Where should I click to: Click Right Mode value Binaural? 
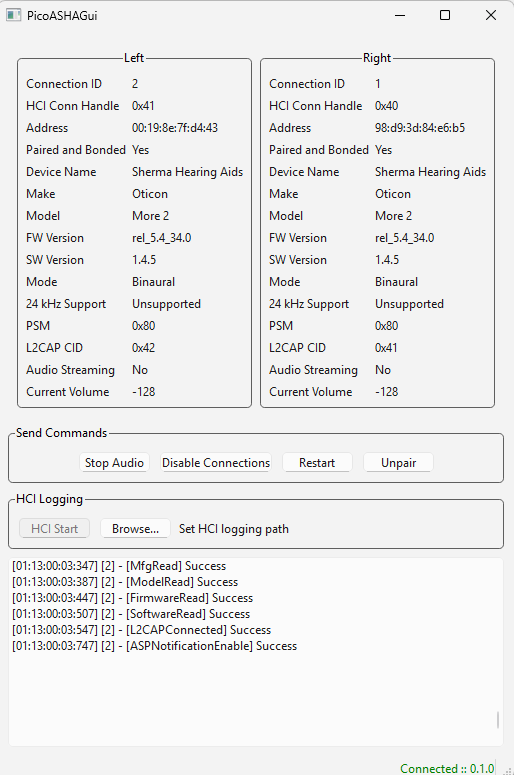[x=396, y=282]
